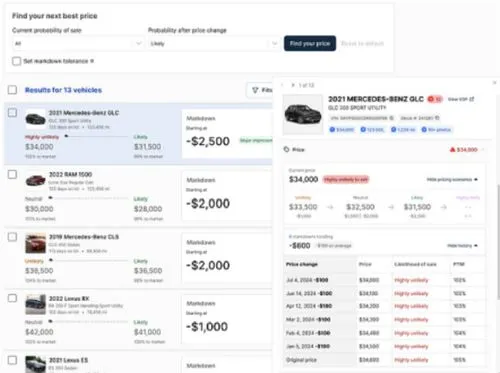Click the 2021 Mercedes-Benz GLC price slider
Viewport: 500px width, 373px height.
click(97, 136)
